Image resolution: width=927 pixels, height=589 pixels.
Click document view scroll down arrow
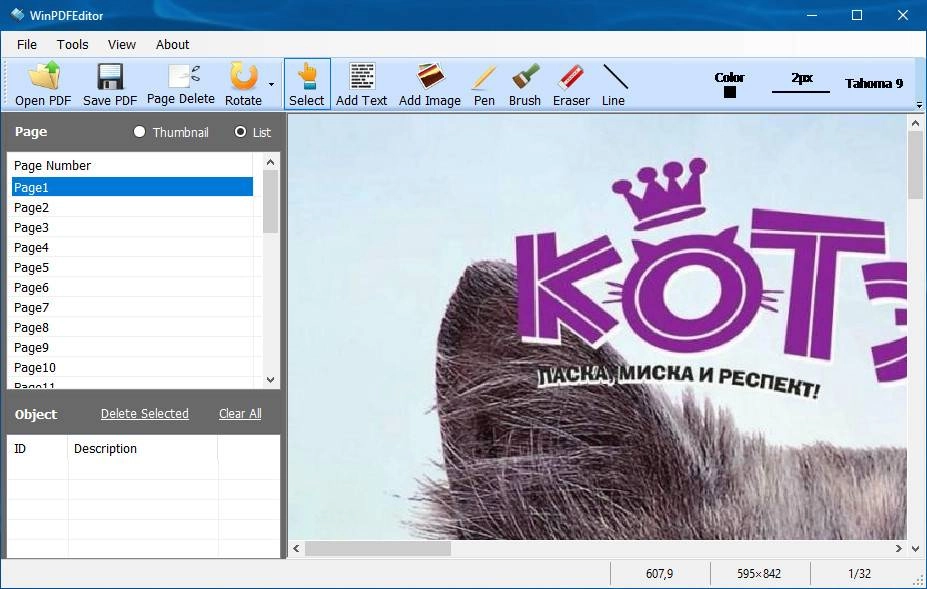[915, 549]
